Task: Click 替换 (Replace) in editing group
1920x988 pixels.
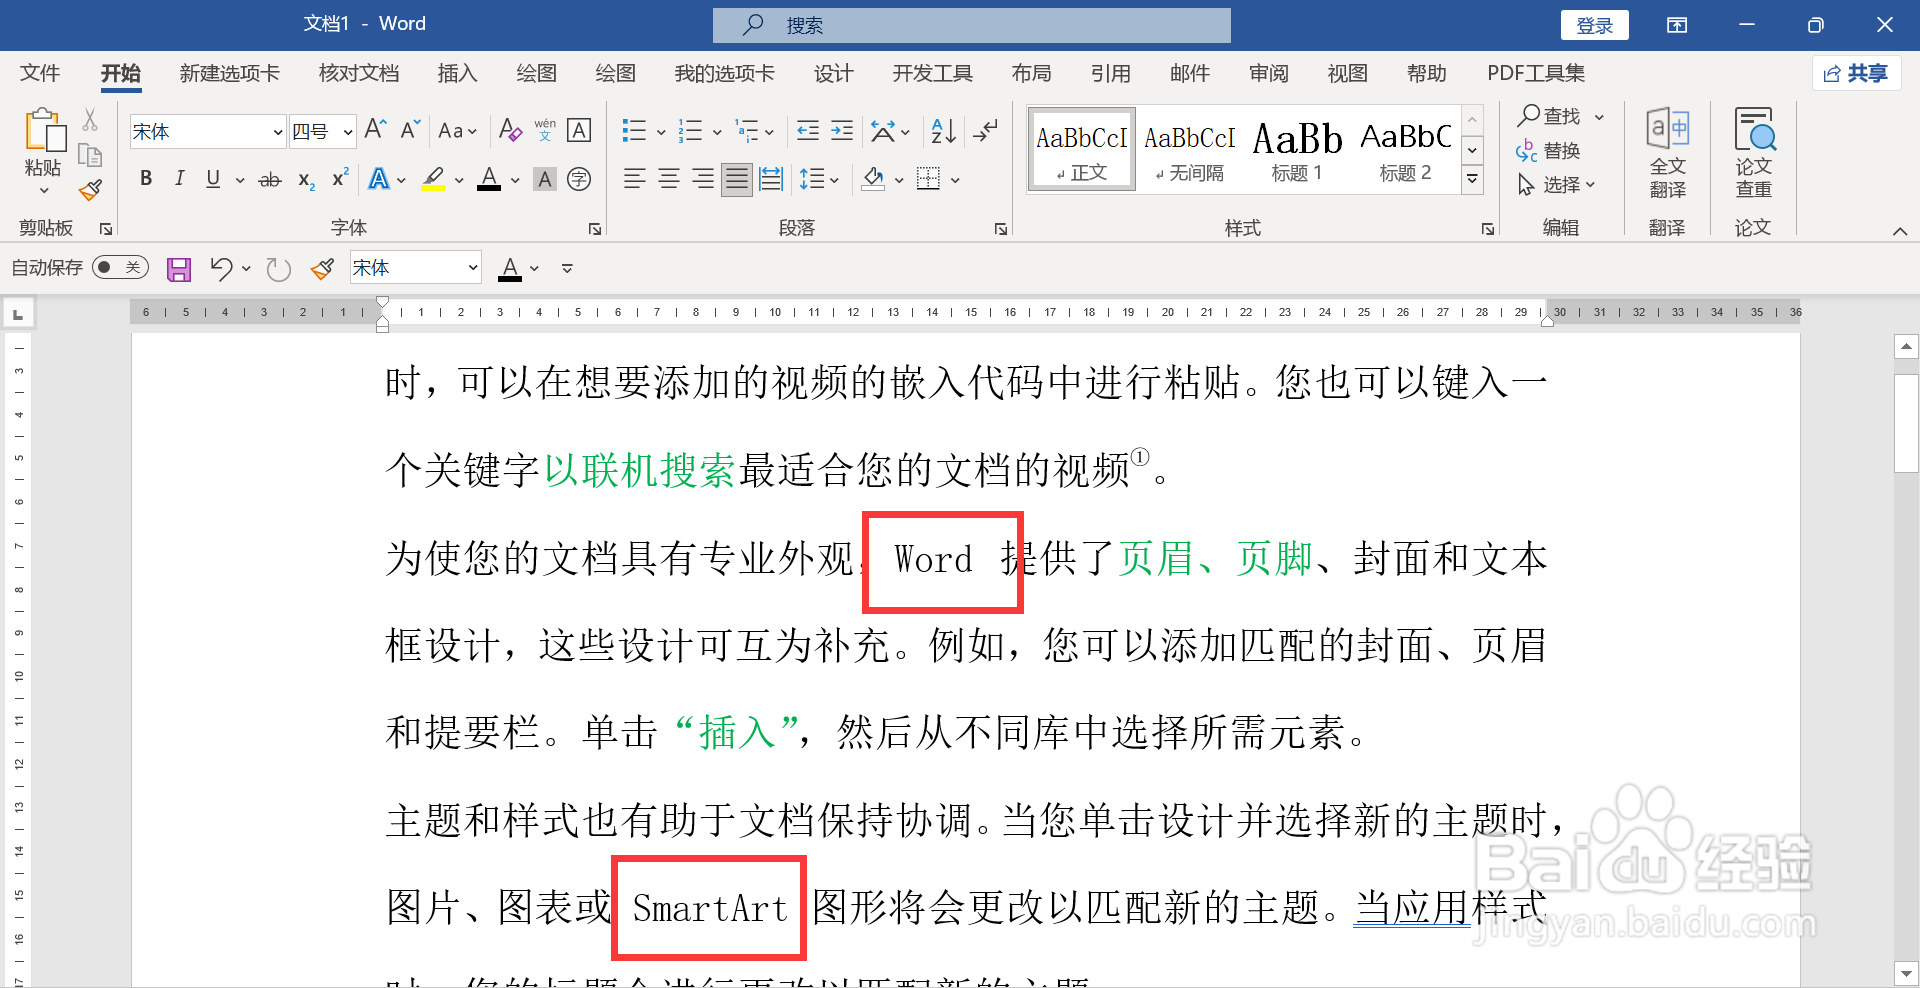Action: click(1548, 151)
